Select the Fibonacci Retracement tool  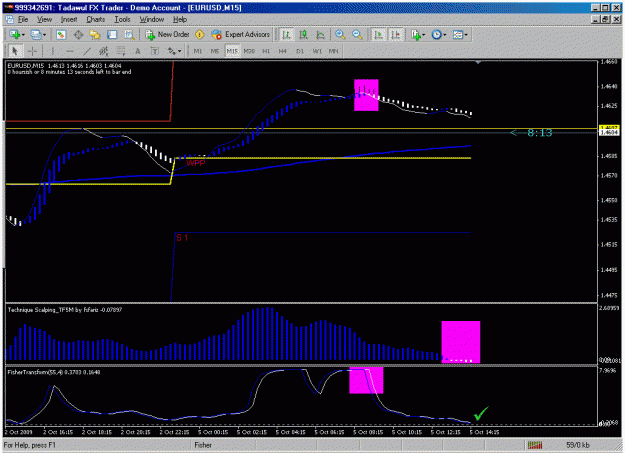click(x=120, y=51)
